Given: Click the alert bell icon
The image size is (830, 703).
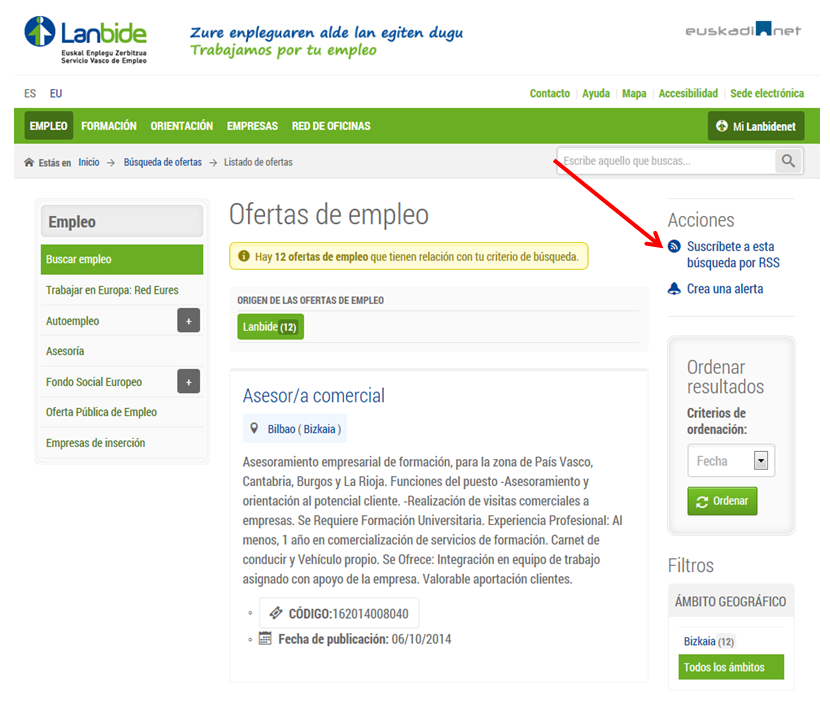Looking at the screenshot, I should [675, 290].
